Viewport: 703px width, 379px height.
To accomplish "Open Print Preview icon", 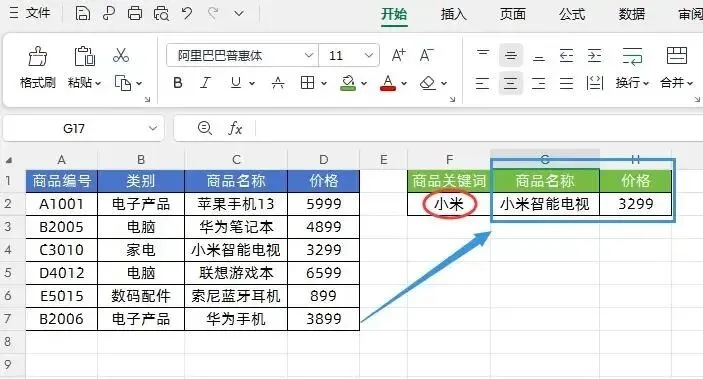I will (x=161, y=13).
